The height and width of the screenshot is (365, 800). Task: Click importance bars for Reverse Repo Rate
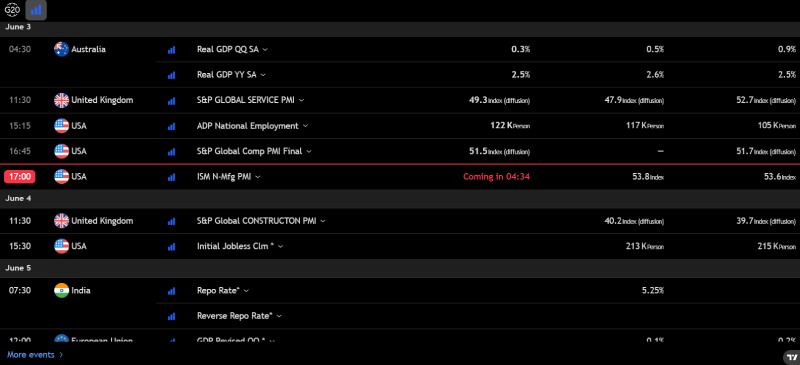tap(171, 317)
